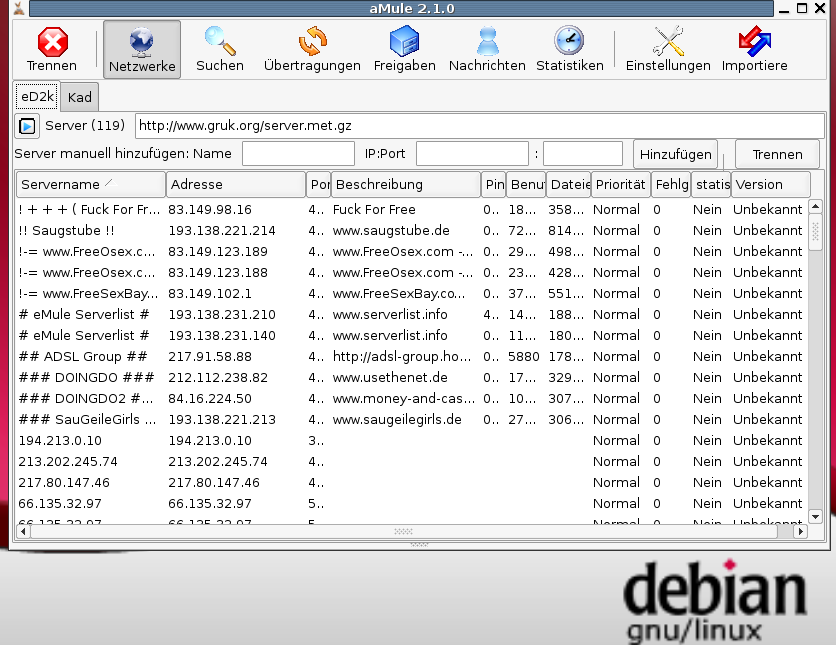Sort by Version column header
836x645 pixels.
[x=771, y=184]
